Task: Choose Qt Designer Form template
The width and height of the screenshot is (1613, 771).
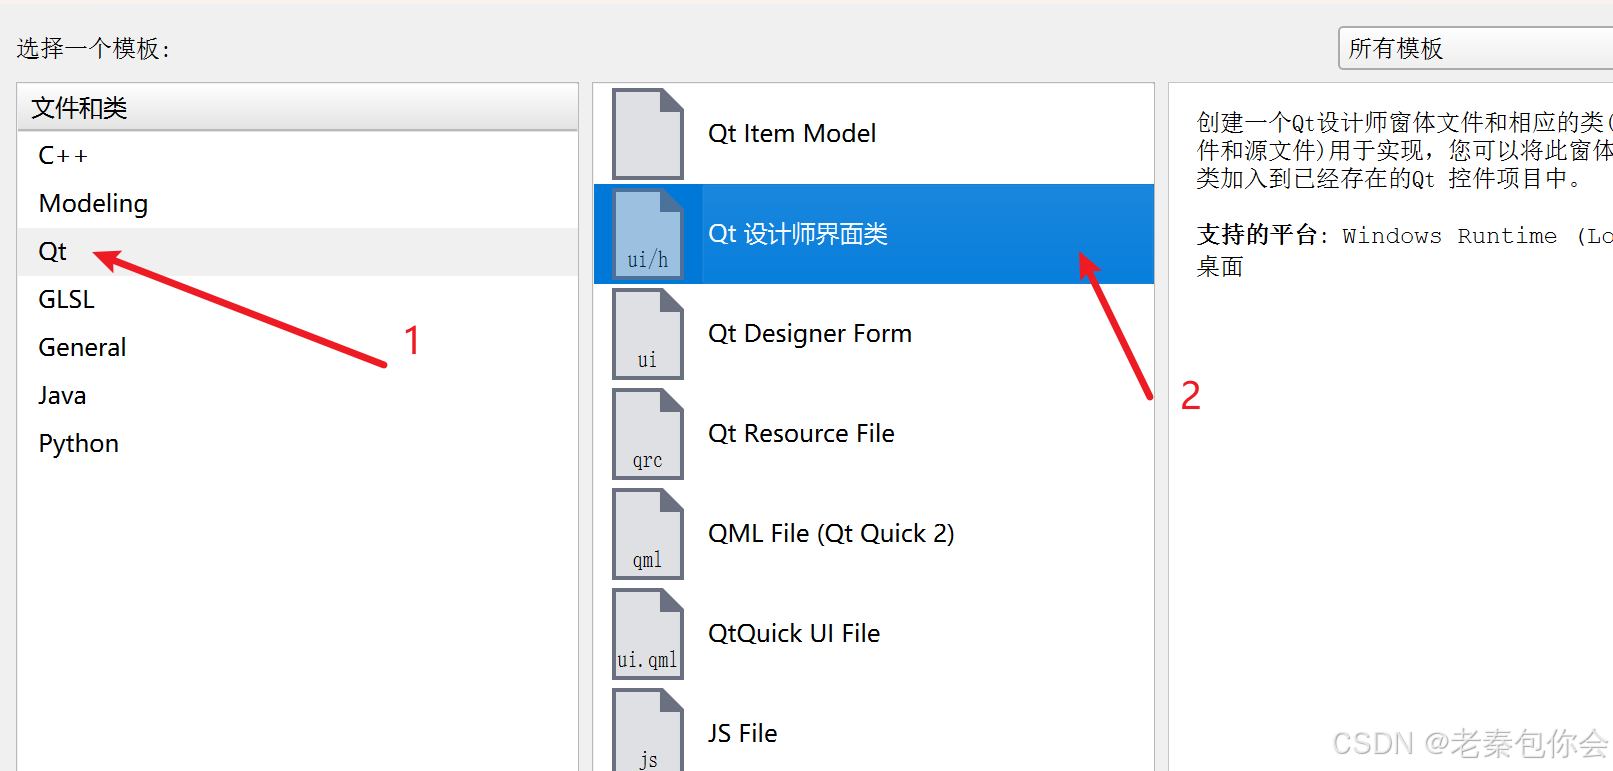Action: 874,334
